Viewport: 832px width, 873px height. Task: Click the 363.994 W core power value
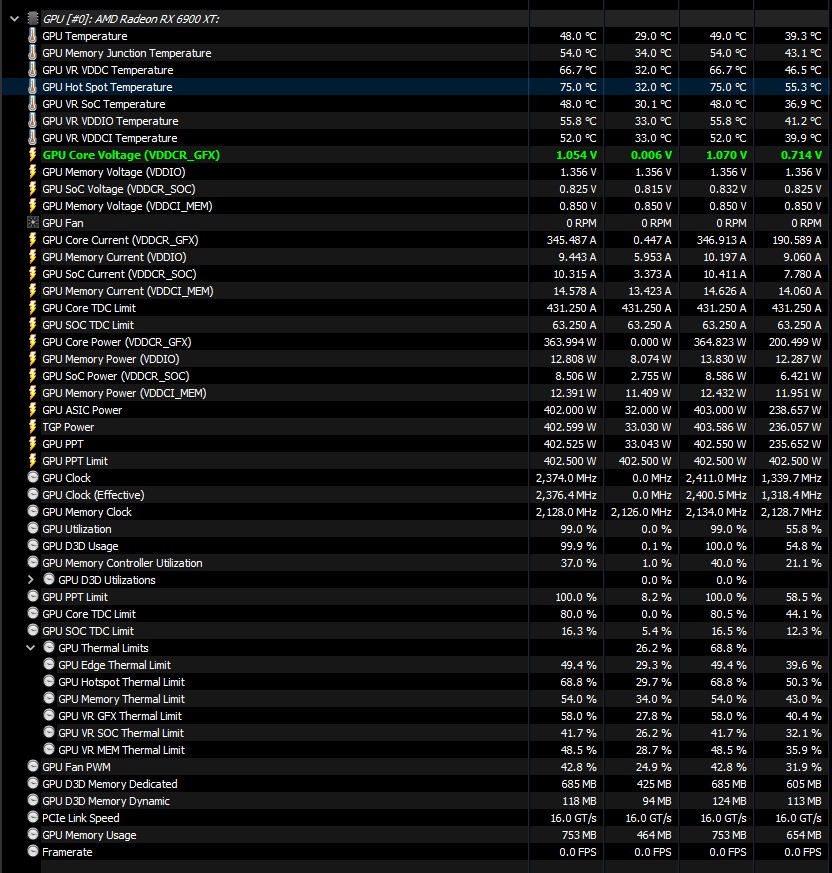click(x=570, y=342)
